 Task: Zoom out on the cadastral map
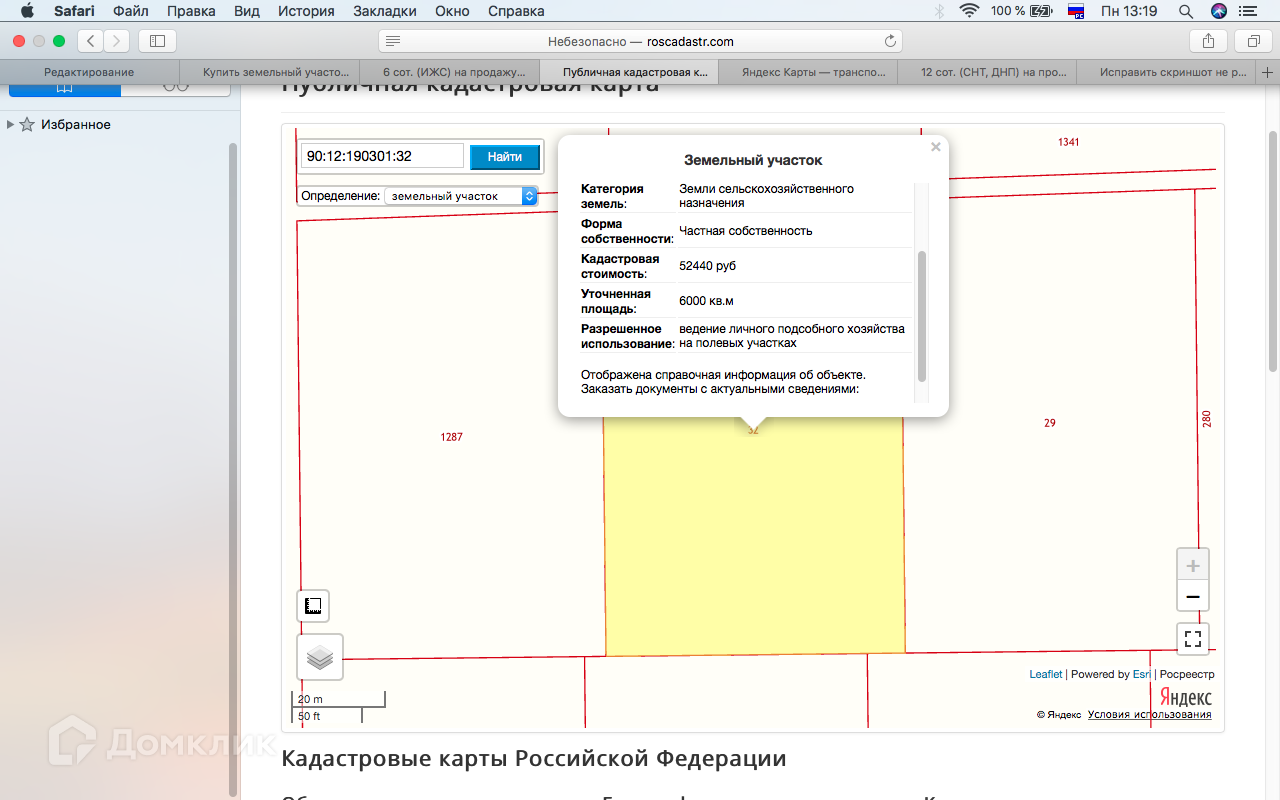click(x=1192, y=597)
